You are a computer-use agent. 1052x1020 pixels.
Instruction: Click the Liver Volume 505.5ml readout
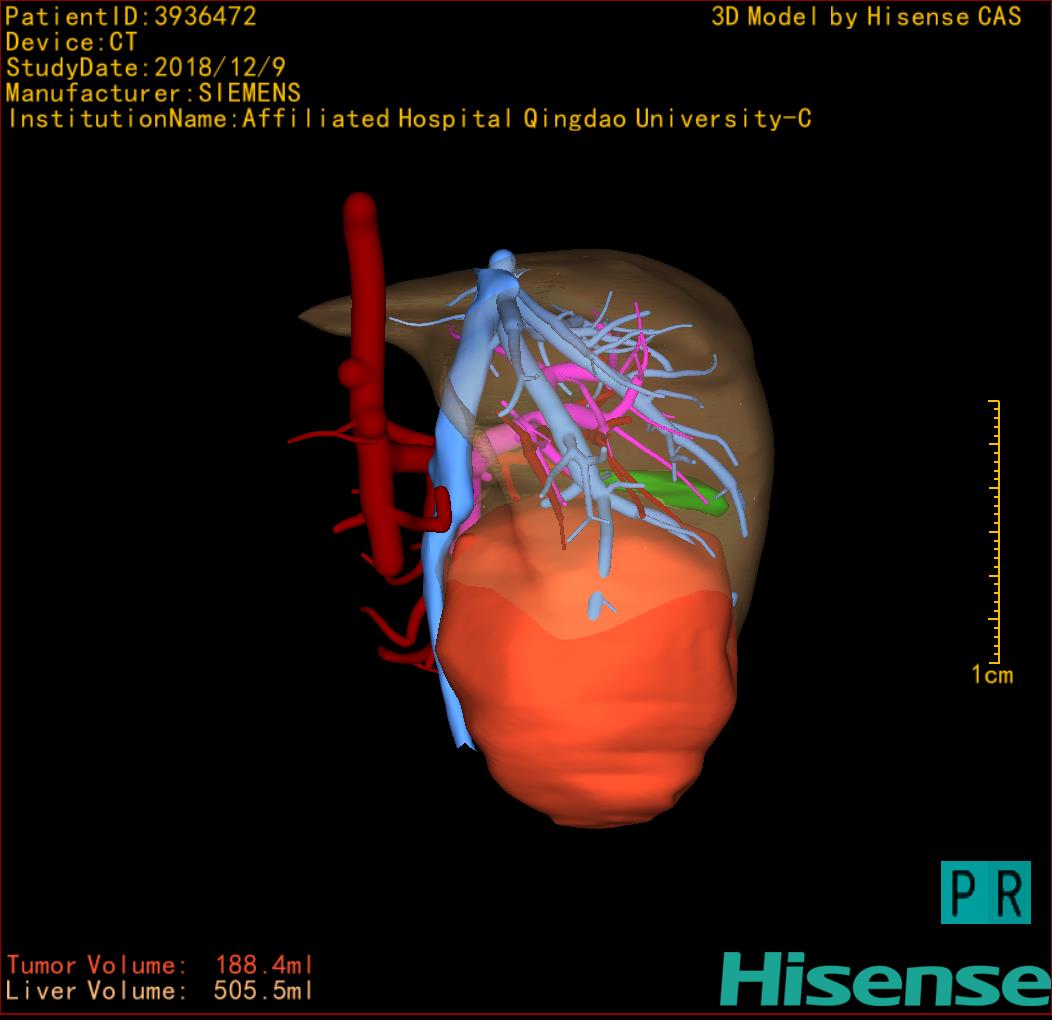(160, 991)
